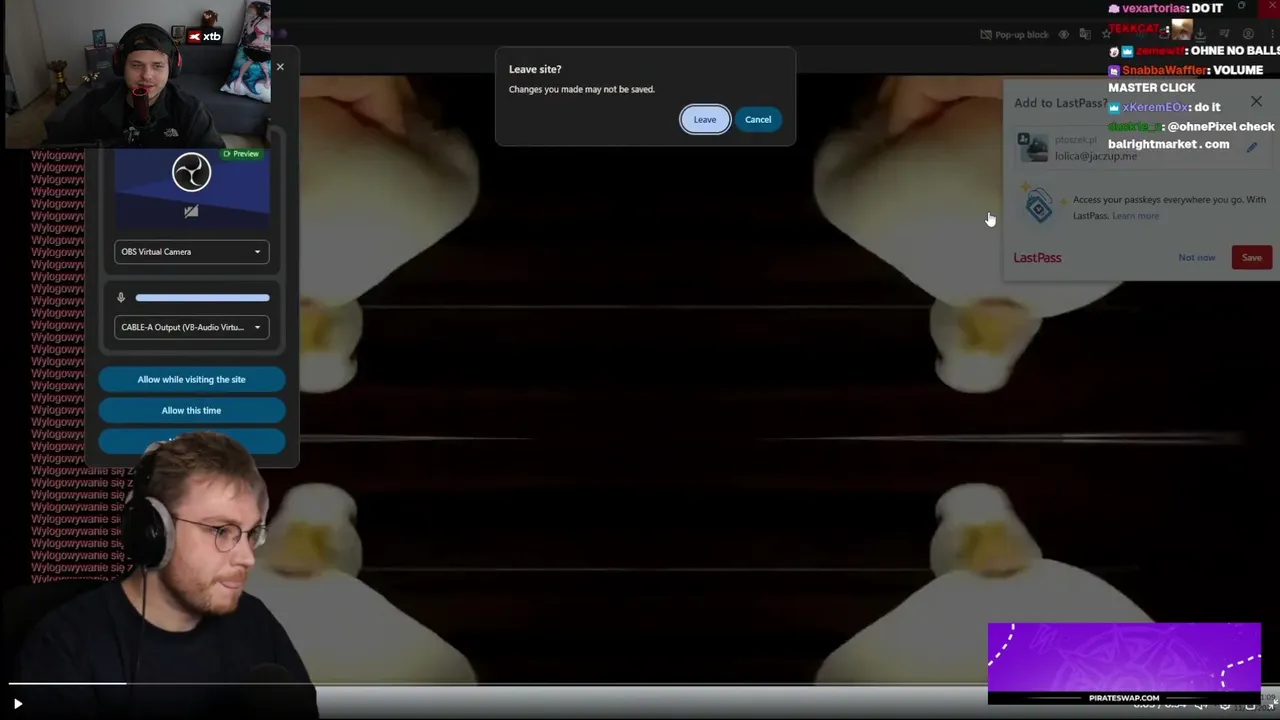Screen dimensions: 1280x720
Task: Click the lolica@jaczup.me email text
Action: coord(1096,156)
